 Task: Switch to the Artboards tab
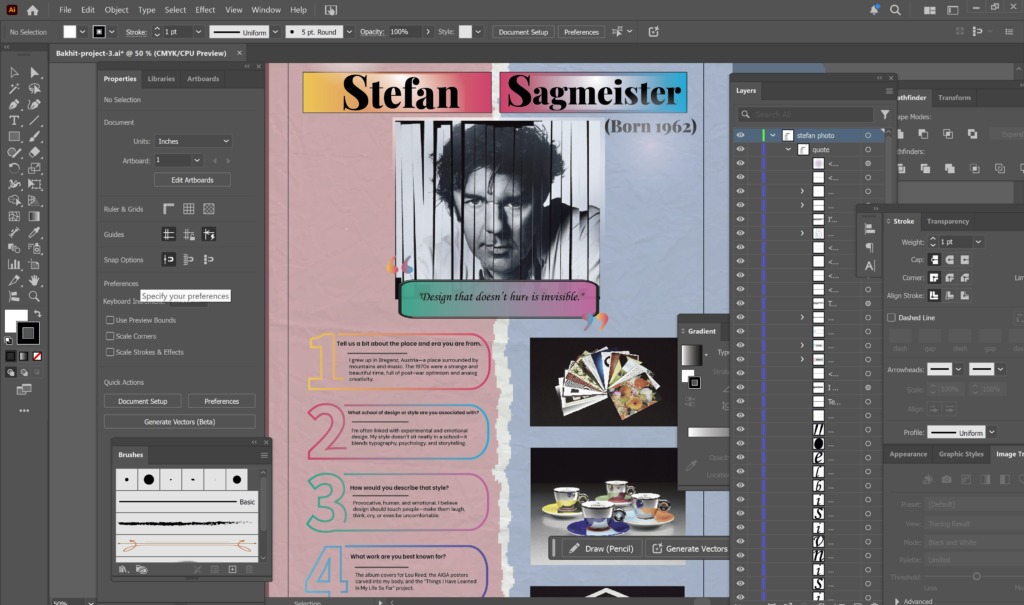[203, 78]
